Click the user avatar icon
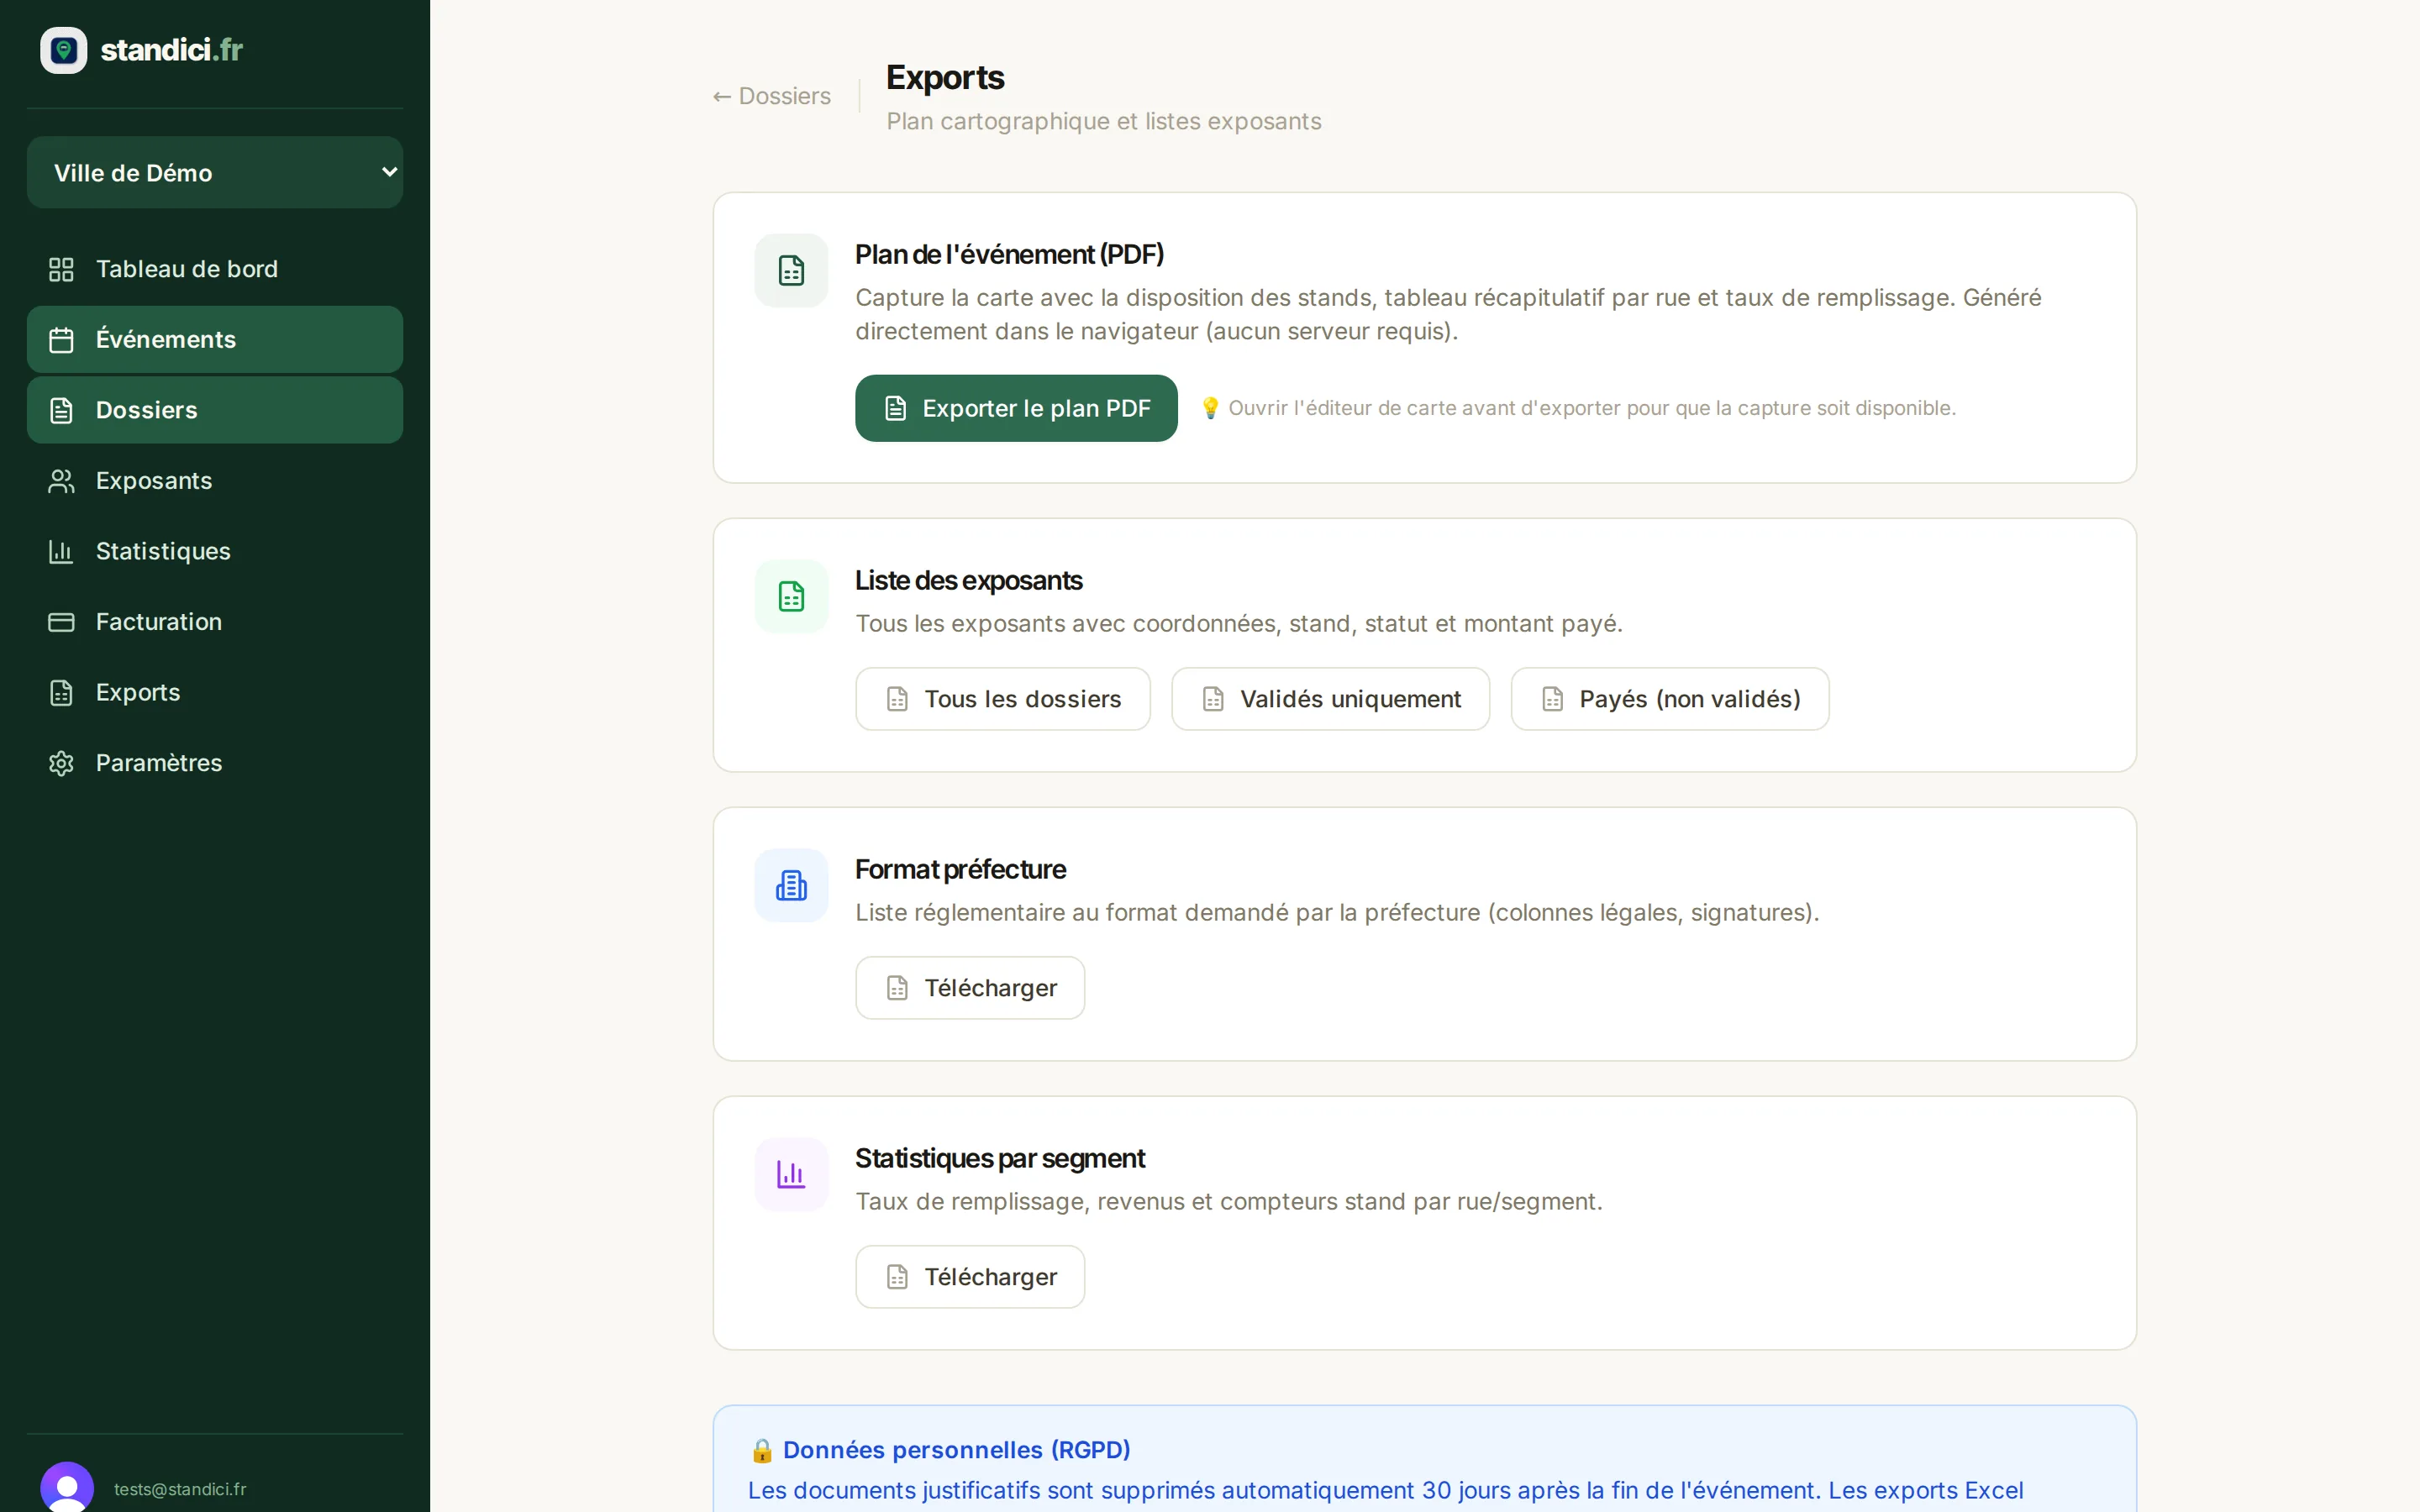Viewport: 2420px width, 1512px height. coord(67,1488)
